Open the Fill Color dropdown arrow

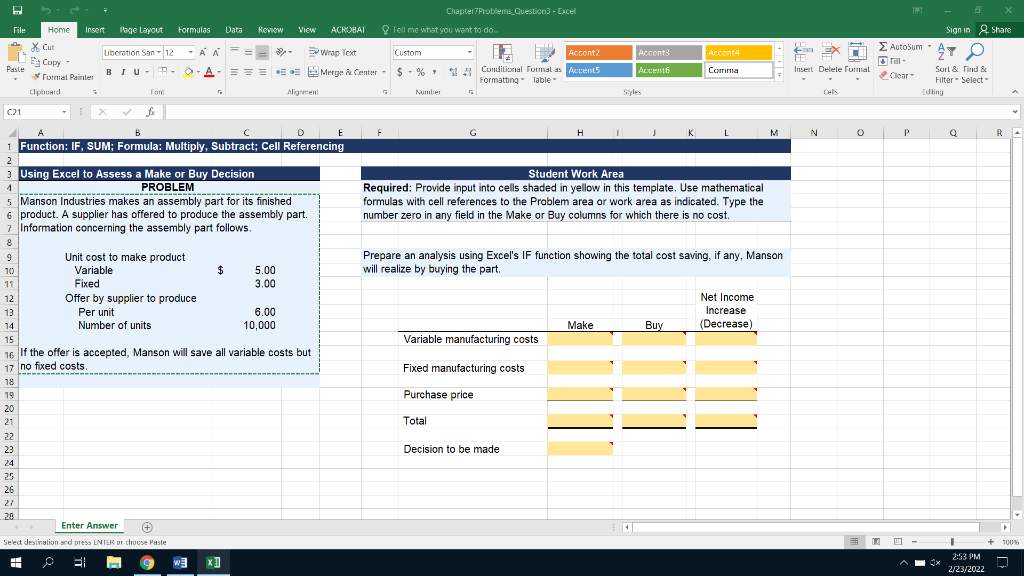tap(198, 73)
